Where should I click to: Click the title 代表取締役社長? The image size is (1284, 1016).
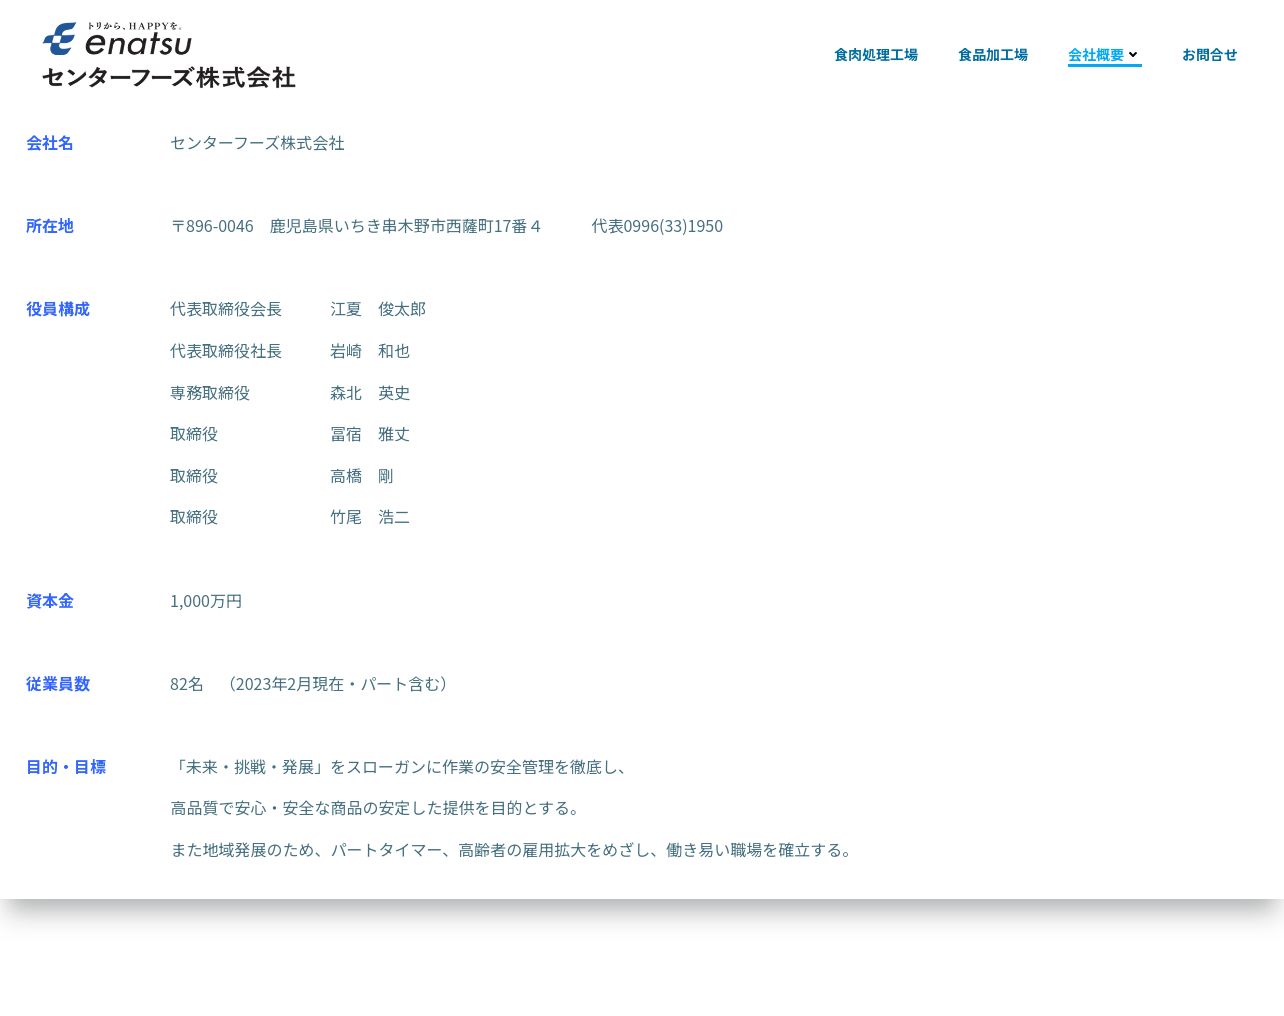click(x=226, y=351)
